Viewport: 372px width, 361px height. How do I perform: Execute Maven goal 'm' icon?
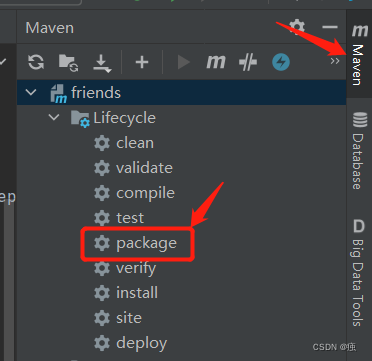216,62
